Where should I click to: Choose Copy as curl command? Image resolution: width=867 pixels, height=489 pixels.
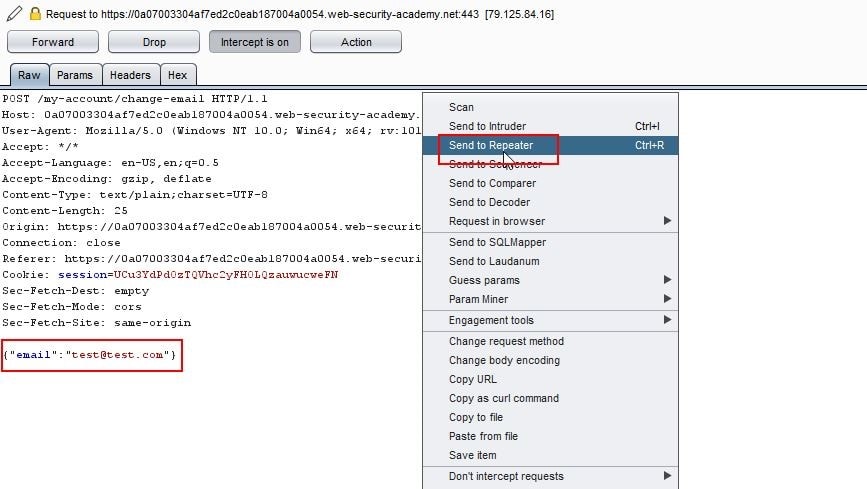point(504,398)
